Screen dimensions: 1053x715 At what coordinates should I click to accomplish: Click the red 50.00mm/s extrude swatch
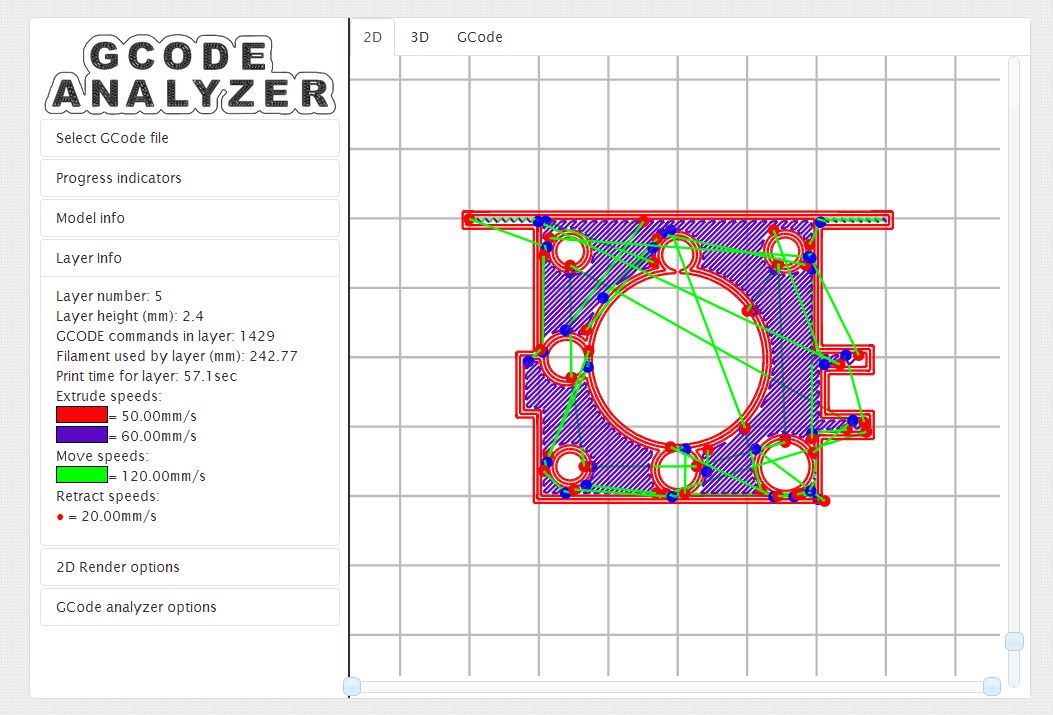pyautogui.click(x=82, y=415)
